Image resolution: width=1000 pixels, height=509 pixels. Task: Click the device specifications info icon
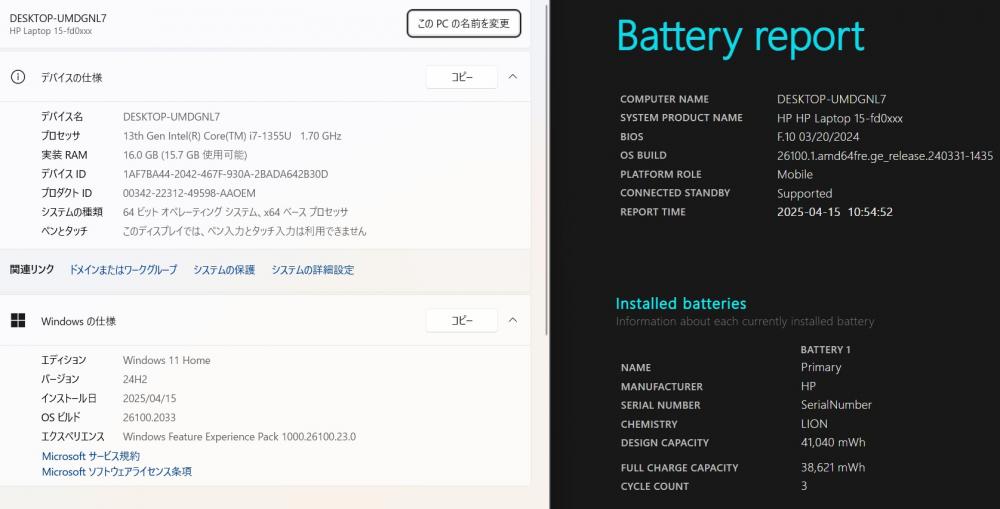click(x=18, y=77)
